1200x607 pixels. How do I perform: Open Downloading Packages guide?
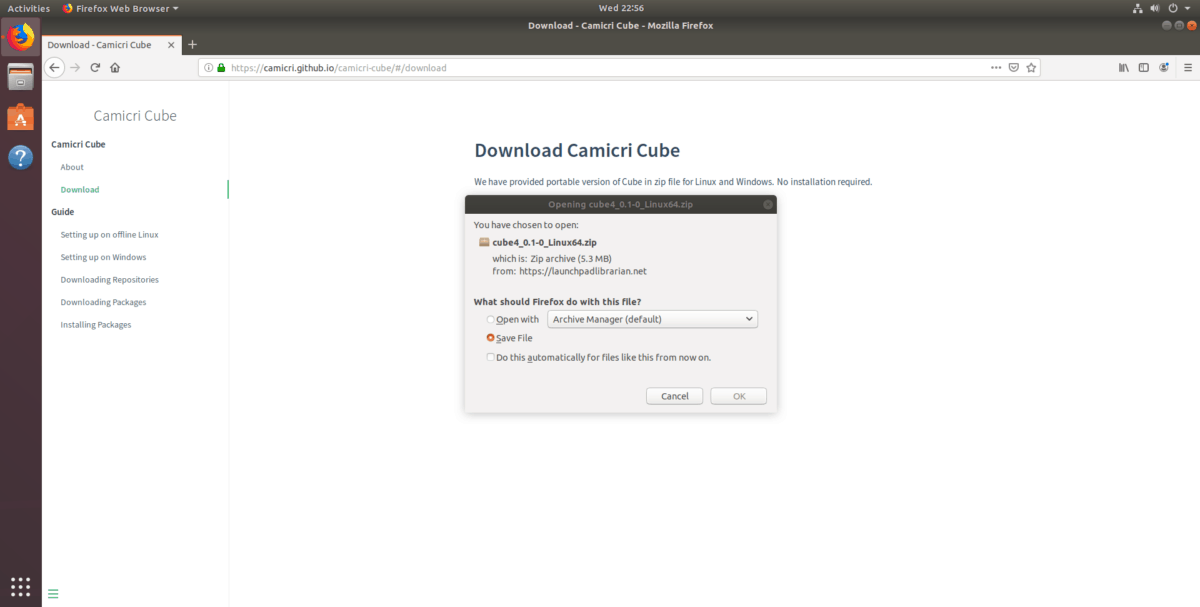(x=103, y=302)
